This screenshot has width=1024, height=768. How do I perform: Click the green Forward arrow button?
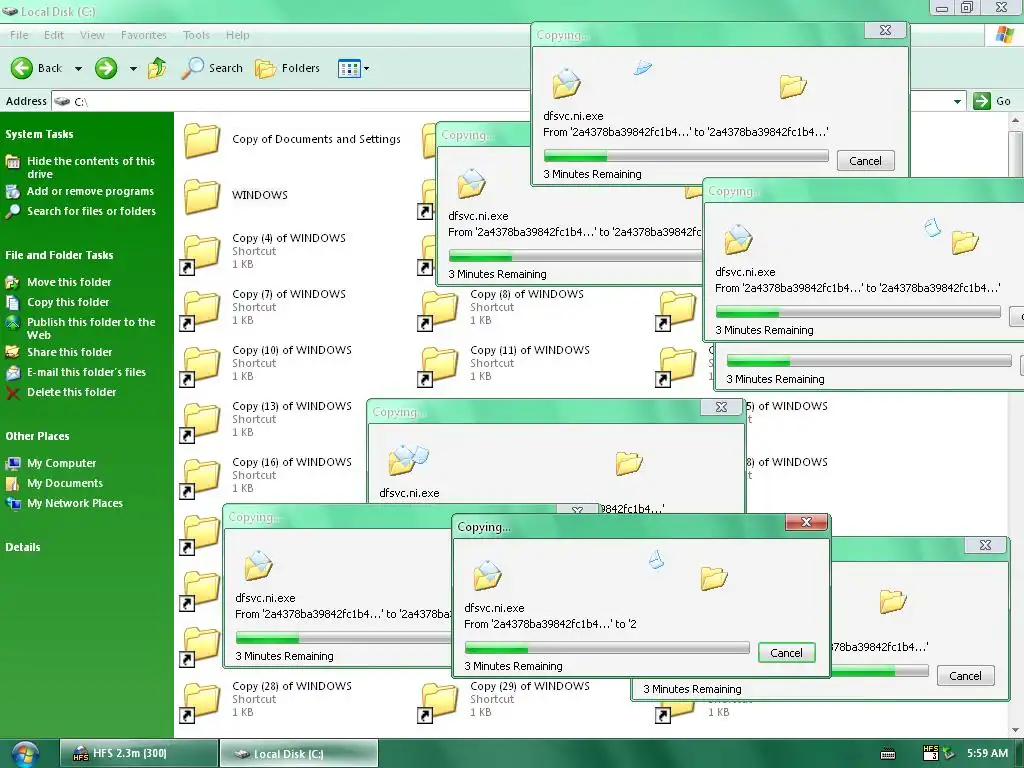106,68
